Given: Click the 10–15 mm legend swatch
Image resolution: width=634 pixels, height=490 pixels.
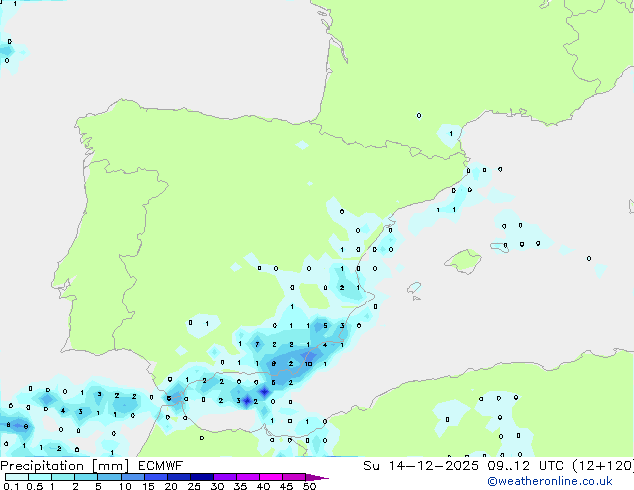Looking at the screenshot, I should pyautogui.click(x=132, y=477).
